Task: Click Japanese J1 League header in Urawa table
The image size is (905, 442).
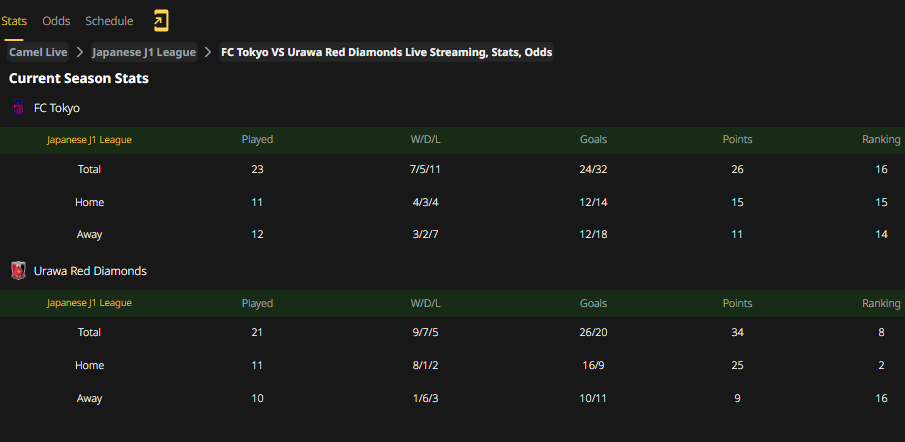Action: tap(89, 303)
